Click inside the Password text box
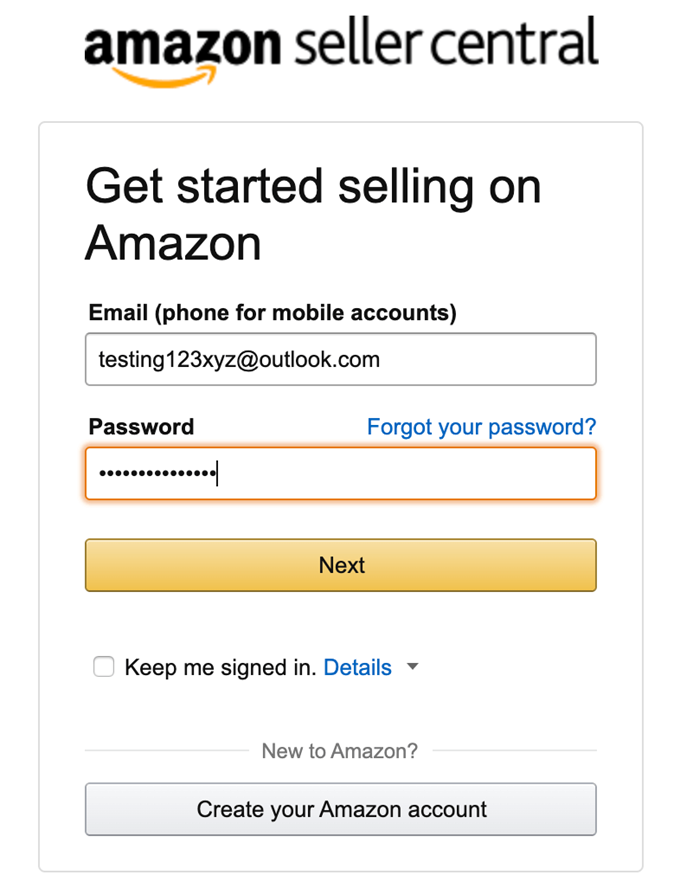Viewport: 680px width, 888px height. (x=340, y=472)
